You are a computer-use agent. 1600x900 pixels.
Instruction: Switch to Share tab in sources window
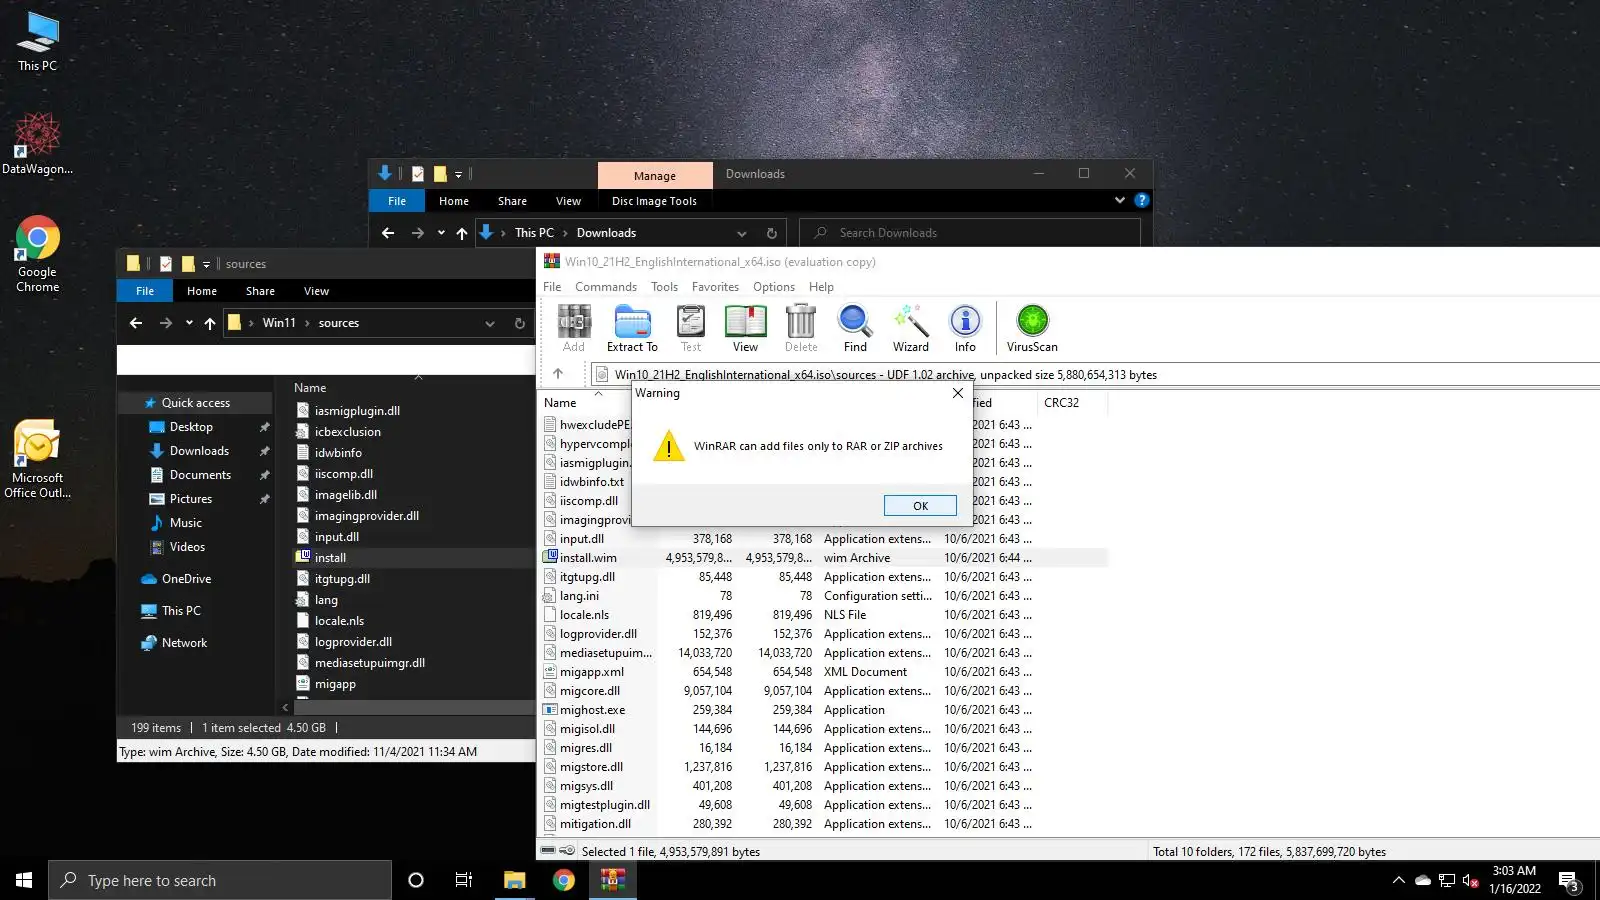260,291
